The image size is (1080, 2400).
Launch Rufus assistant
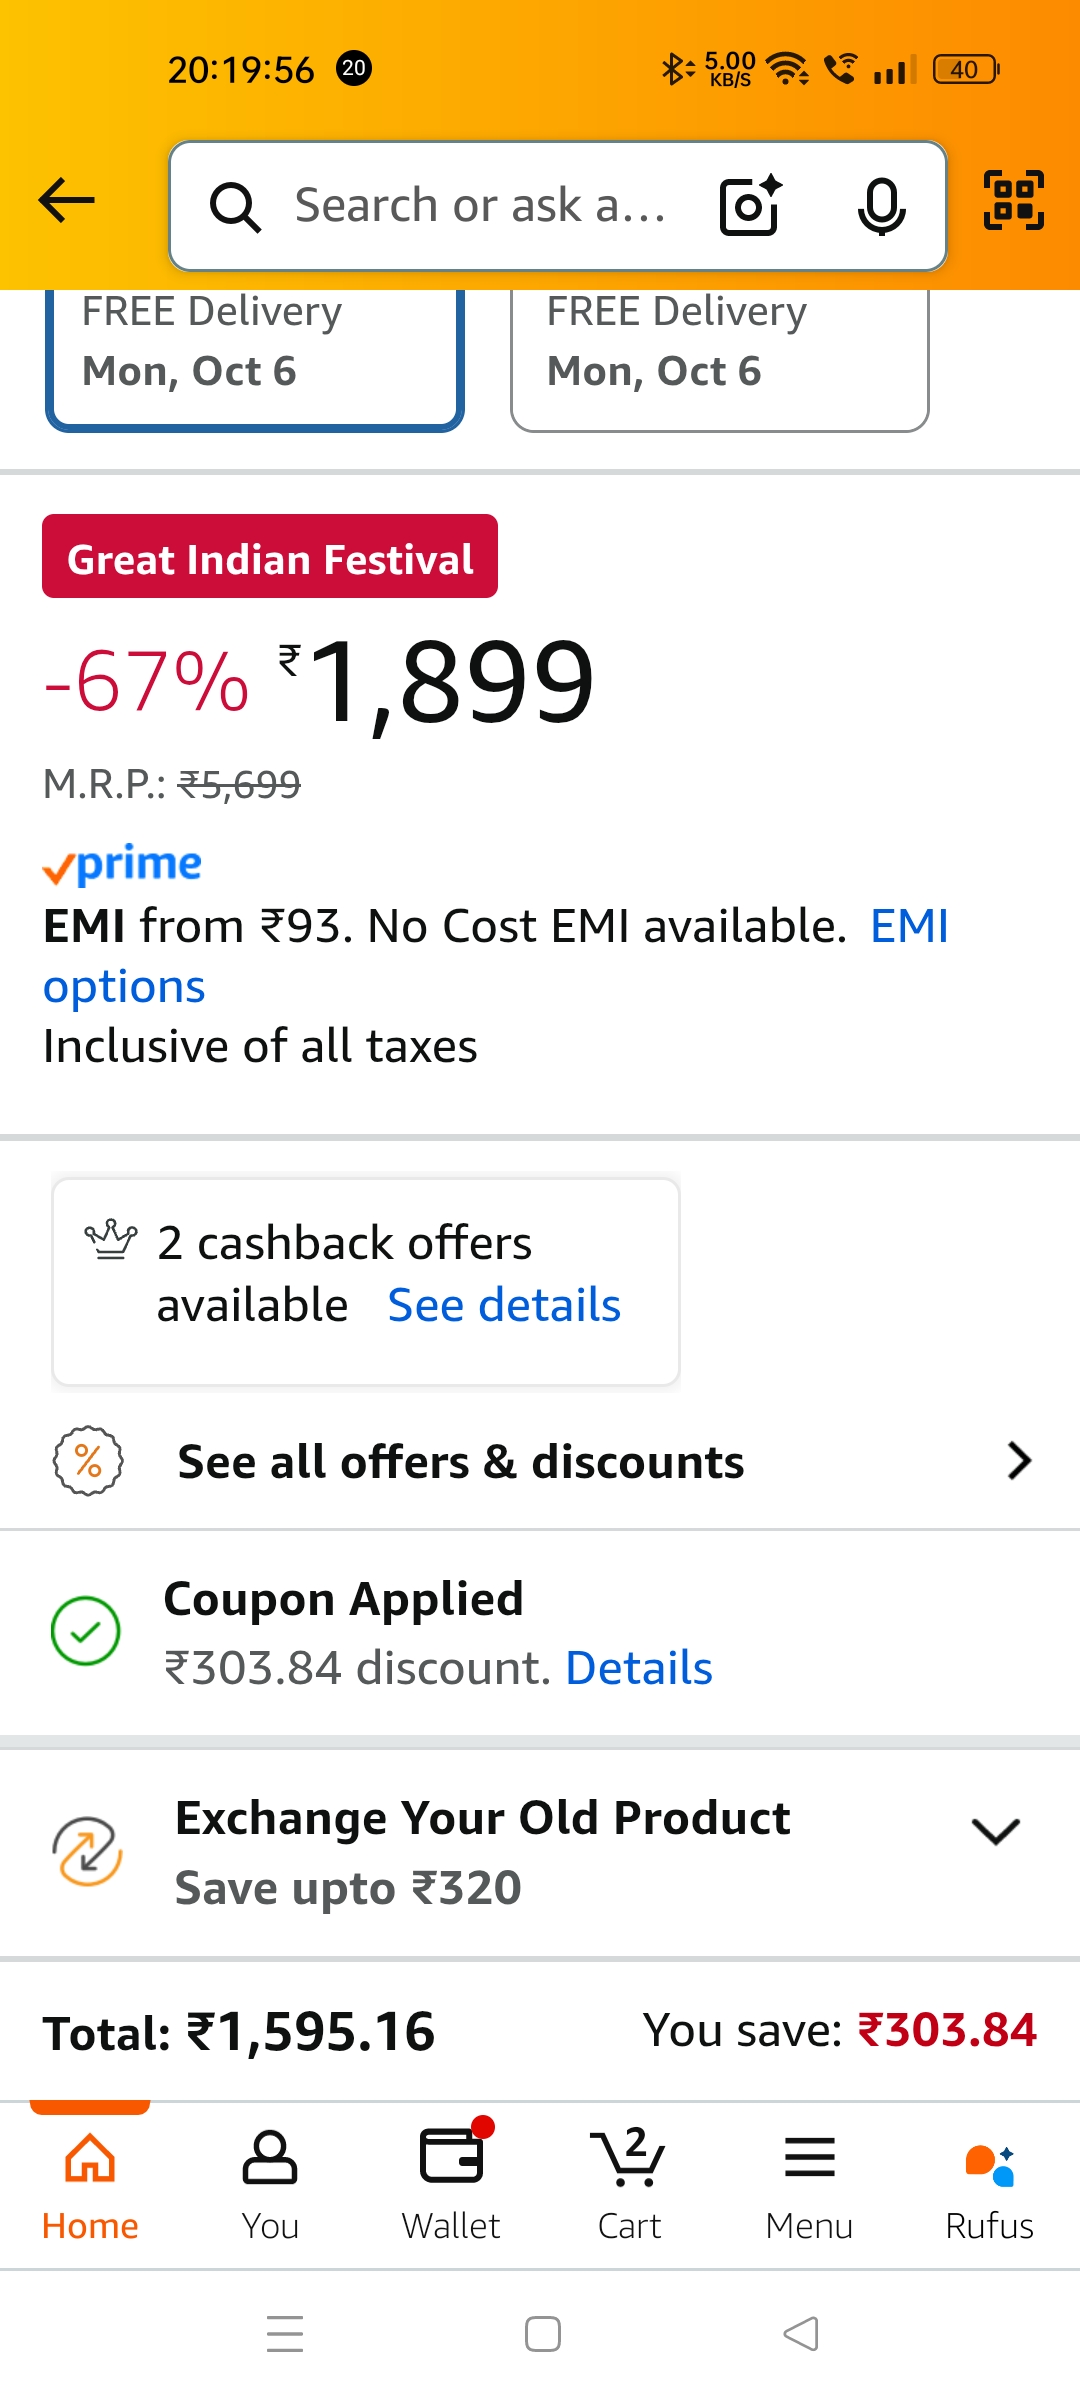click(x=989, y=2183)
